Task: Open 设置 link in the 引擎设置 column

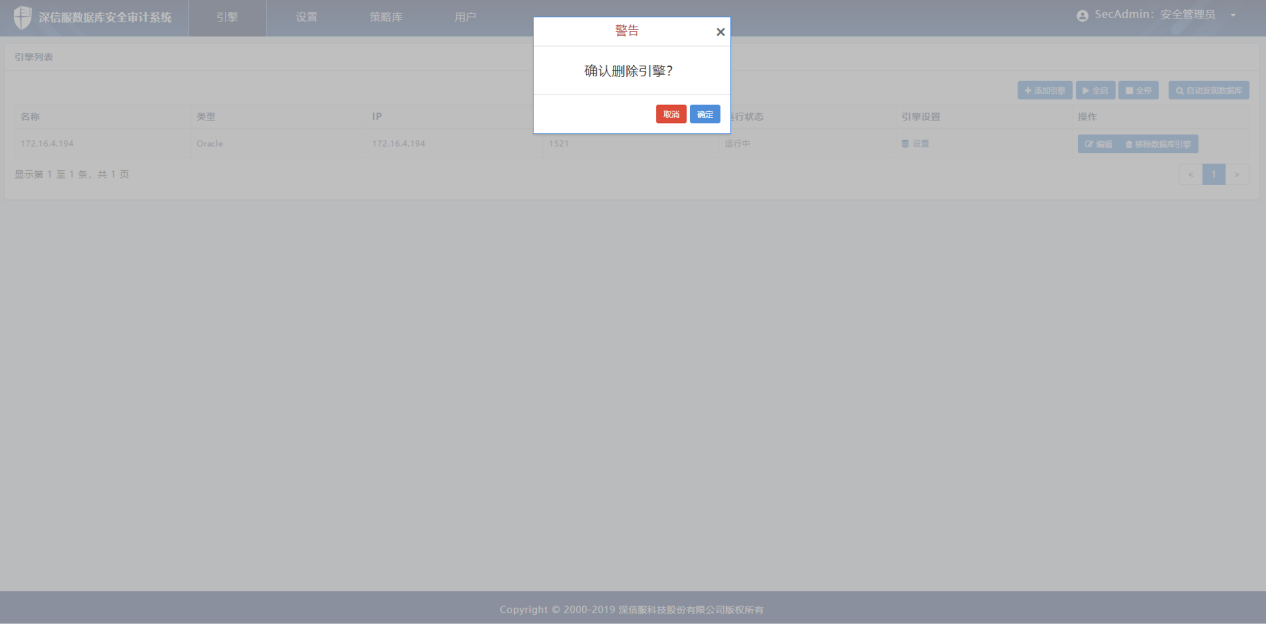Action: coord(915,144)
